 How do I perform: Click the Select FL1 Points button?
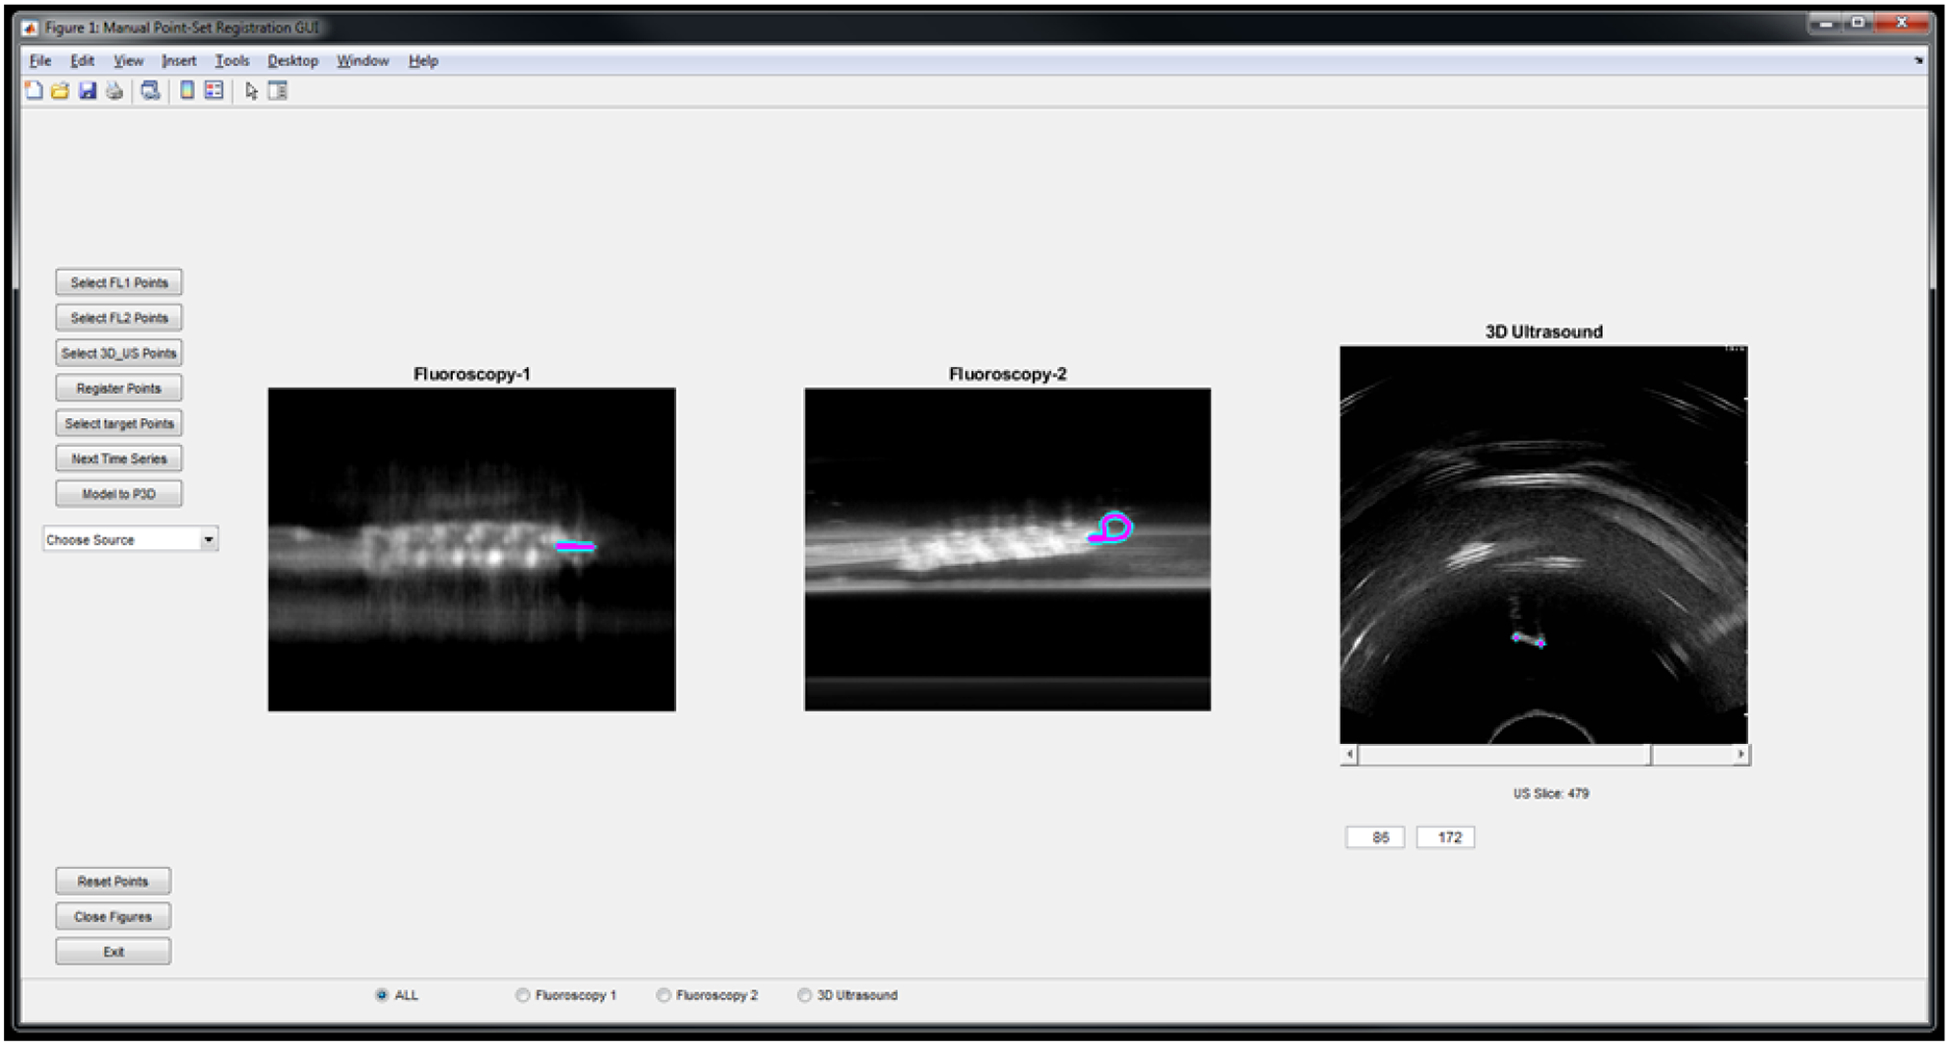[x=119, y=283]
